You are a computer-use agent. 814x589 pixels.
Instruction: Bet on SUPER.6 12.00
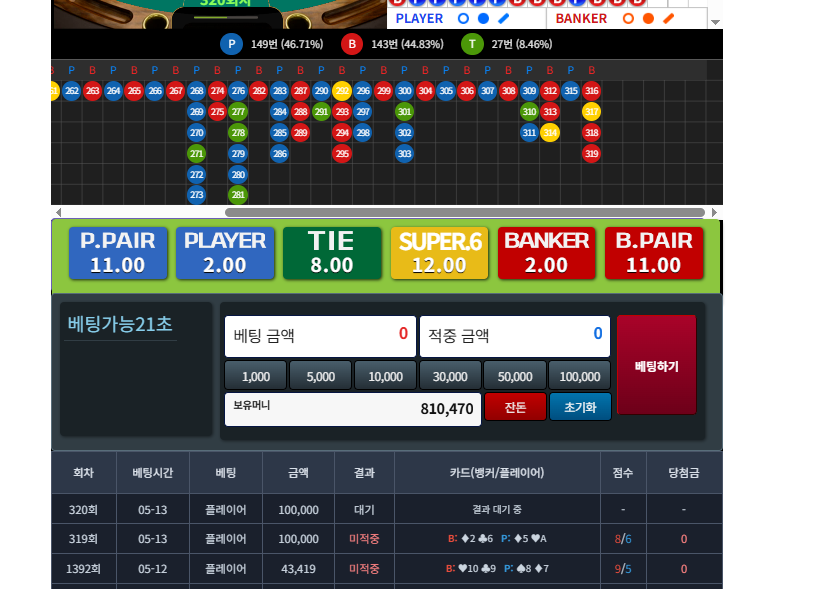pyautogui.click(x=439, y=253)
